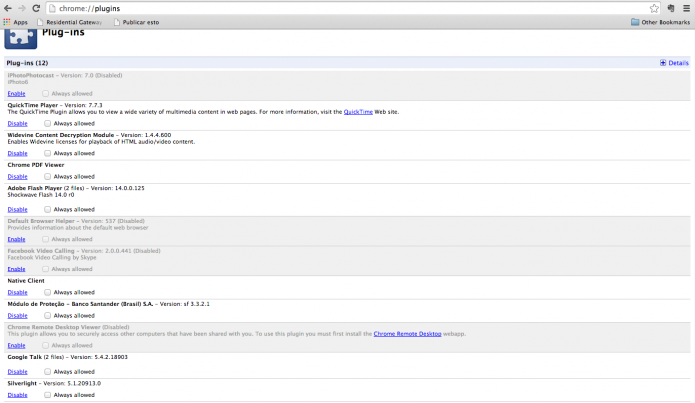Click the chrome://plugins address bar
The height and width of the screenshot is (403, 695).
(x=352, y=8)
